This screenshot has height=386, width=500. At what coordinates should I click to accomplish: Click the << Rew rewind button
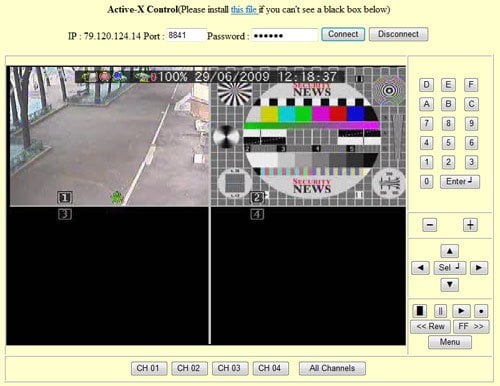point(430,326)
